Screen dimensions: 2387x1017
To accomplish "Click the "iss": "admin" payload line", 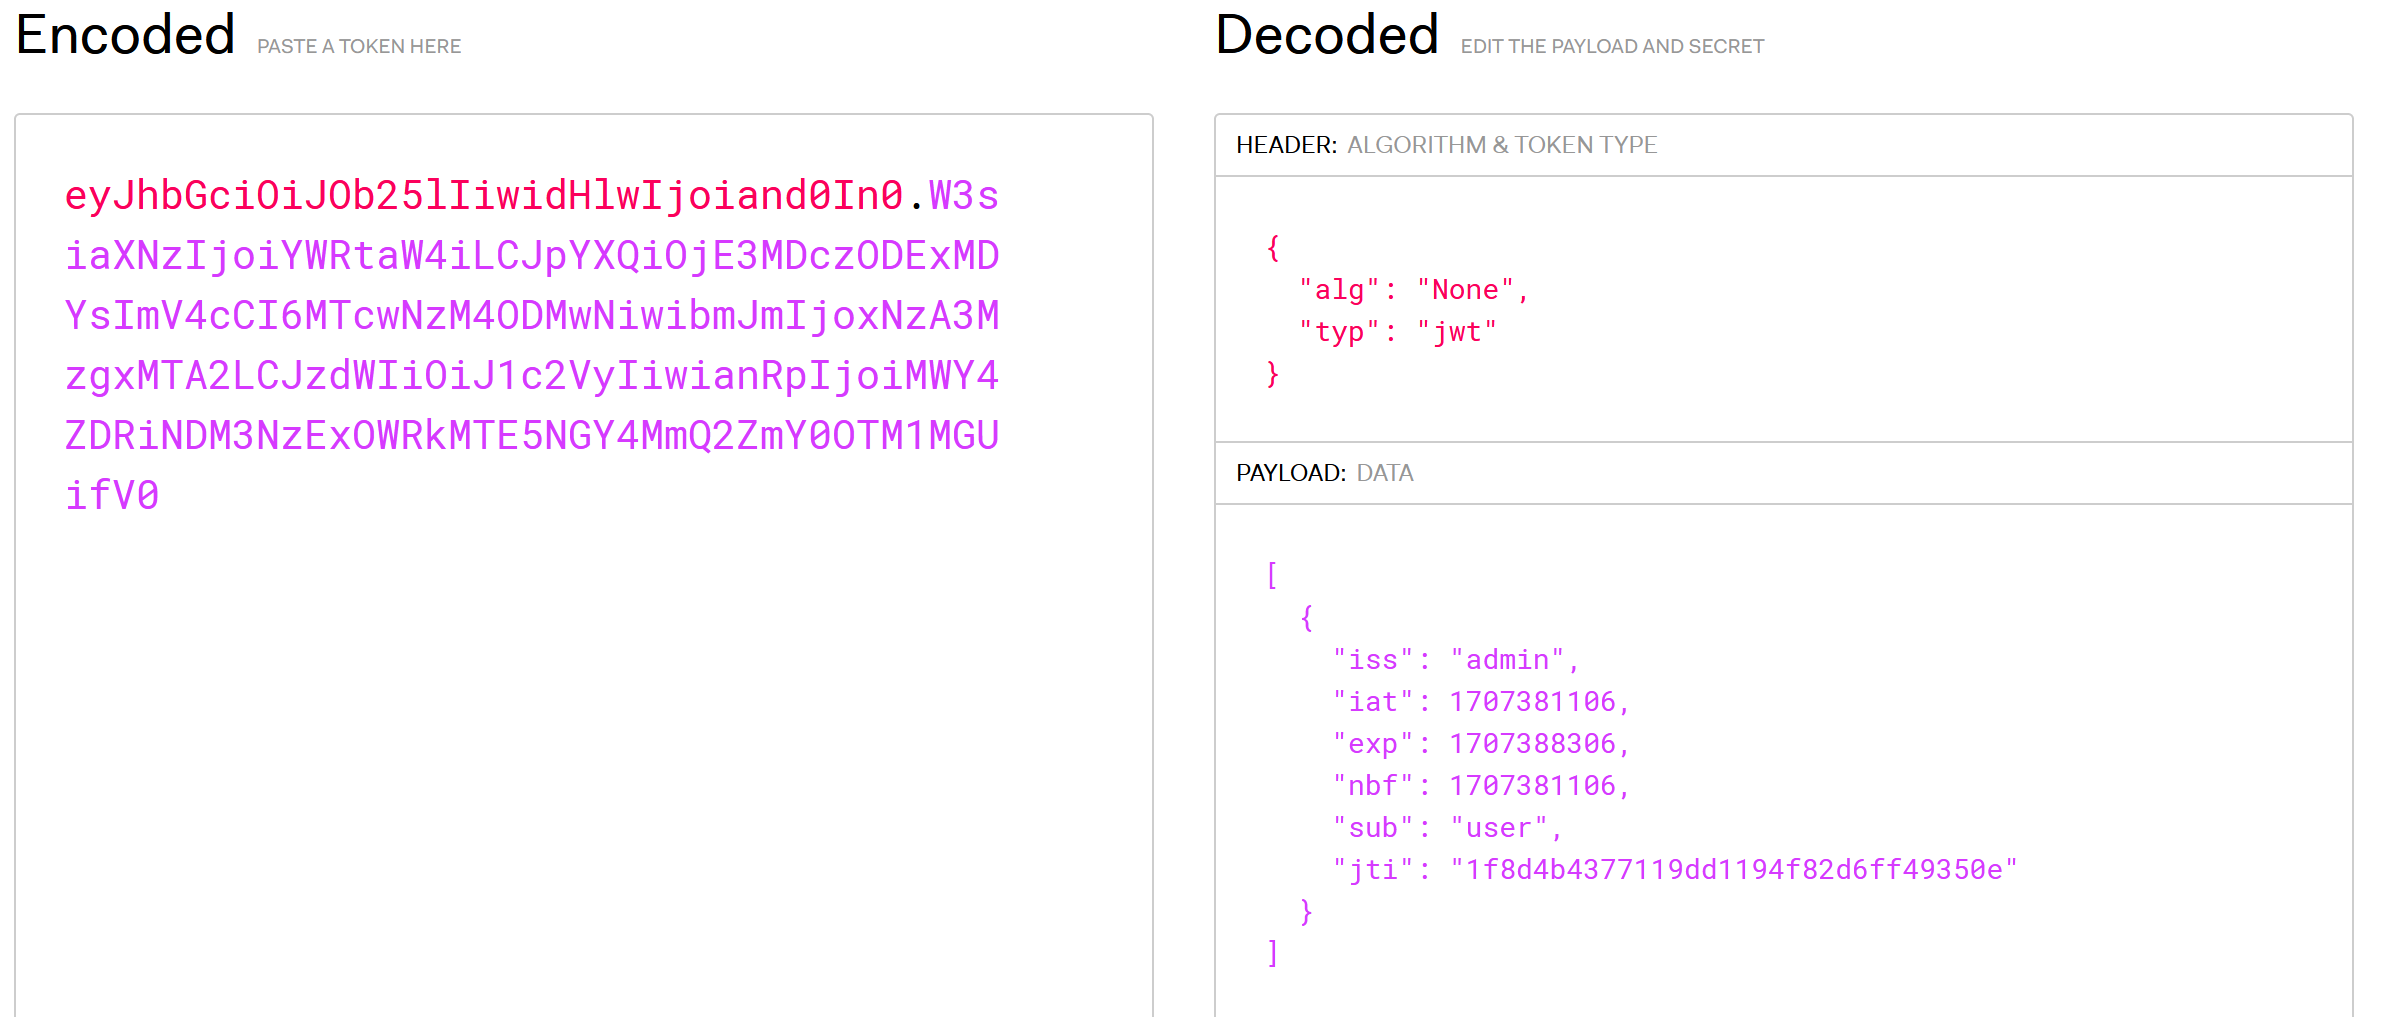I will (x=1456, y=660).
